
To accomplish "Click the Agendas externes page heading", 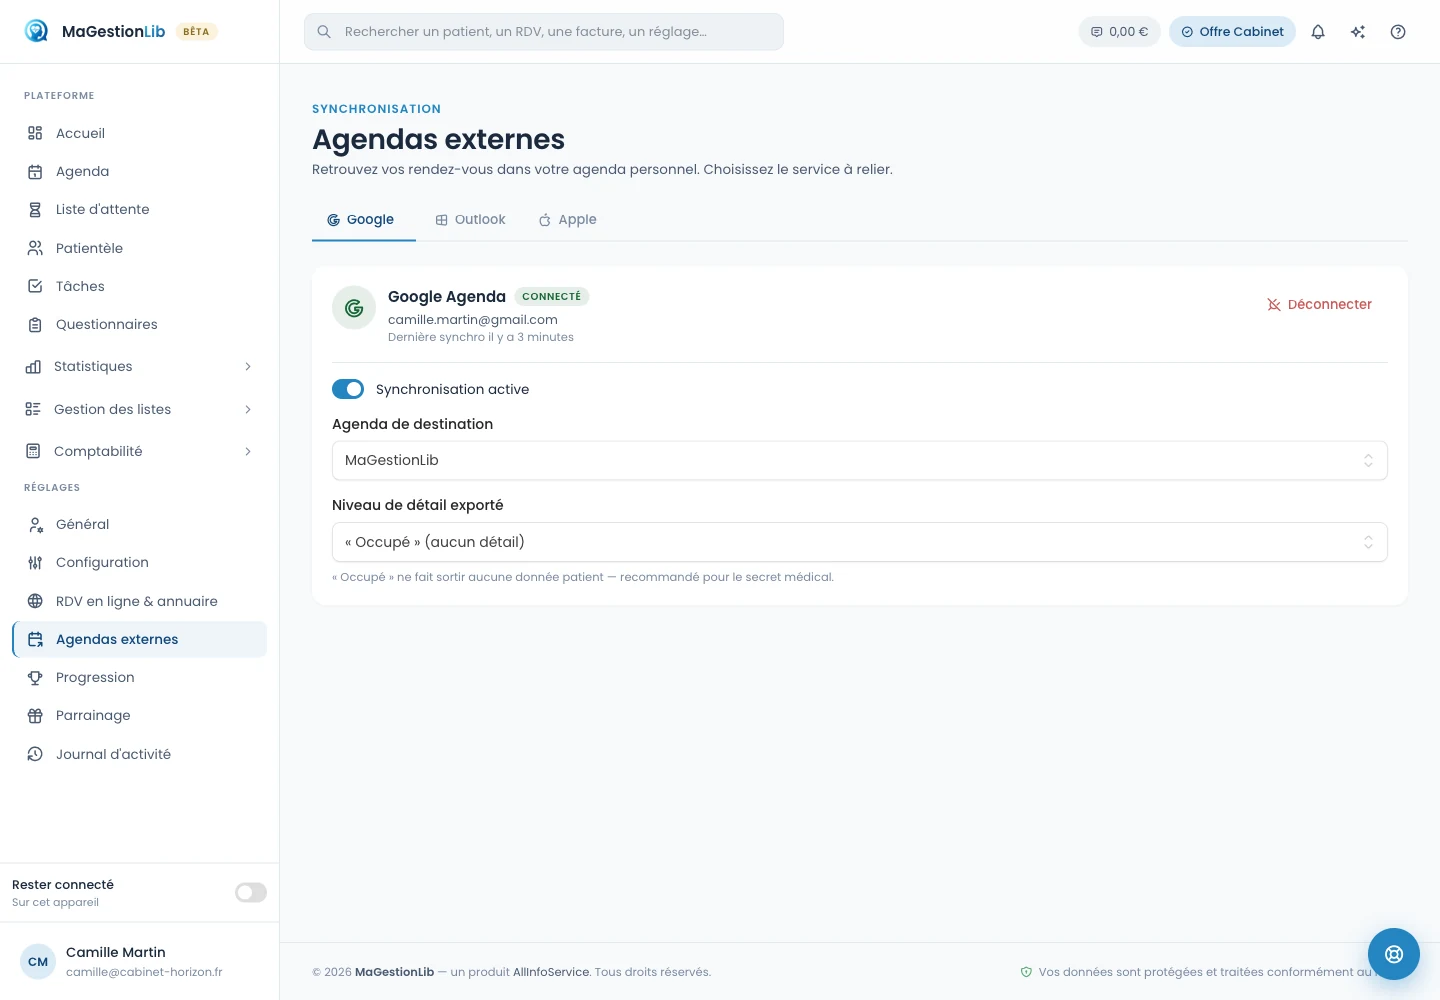I will (438, 140).
